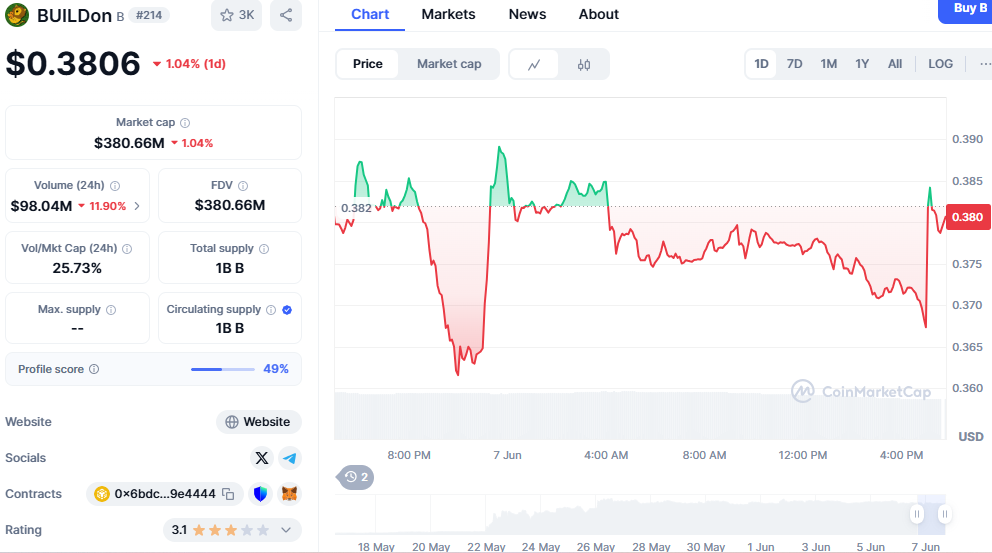Expand Volume (24h) details chevron
This screenshot has width=992, height=553.
[x=137, y=206]
